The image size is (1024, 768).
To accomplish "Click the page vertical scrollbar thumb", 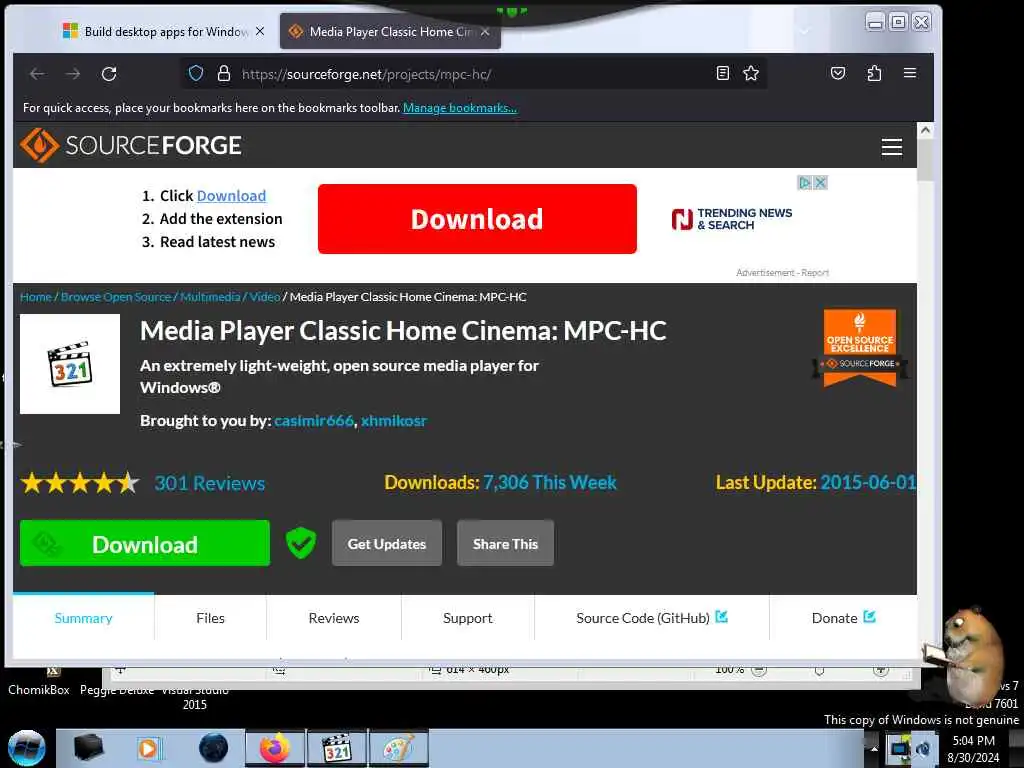I will click(925, 161).
